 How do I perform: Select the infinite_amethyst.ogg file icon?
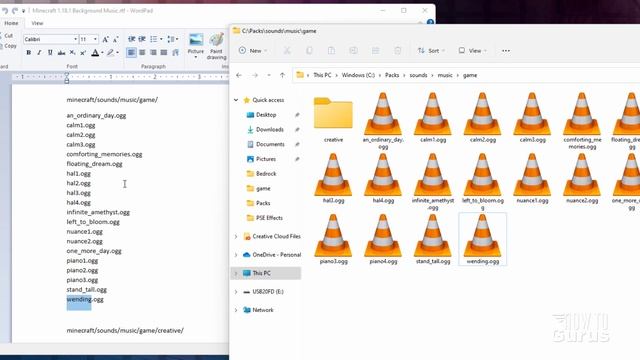pyautogui.click(x=433, y=175)
